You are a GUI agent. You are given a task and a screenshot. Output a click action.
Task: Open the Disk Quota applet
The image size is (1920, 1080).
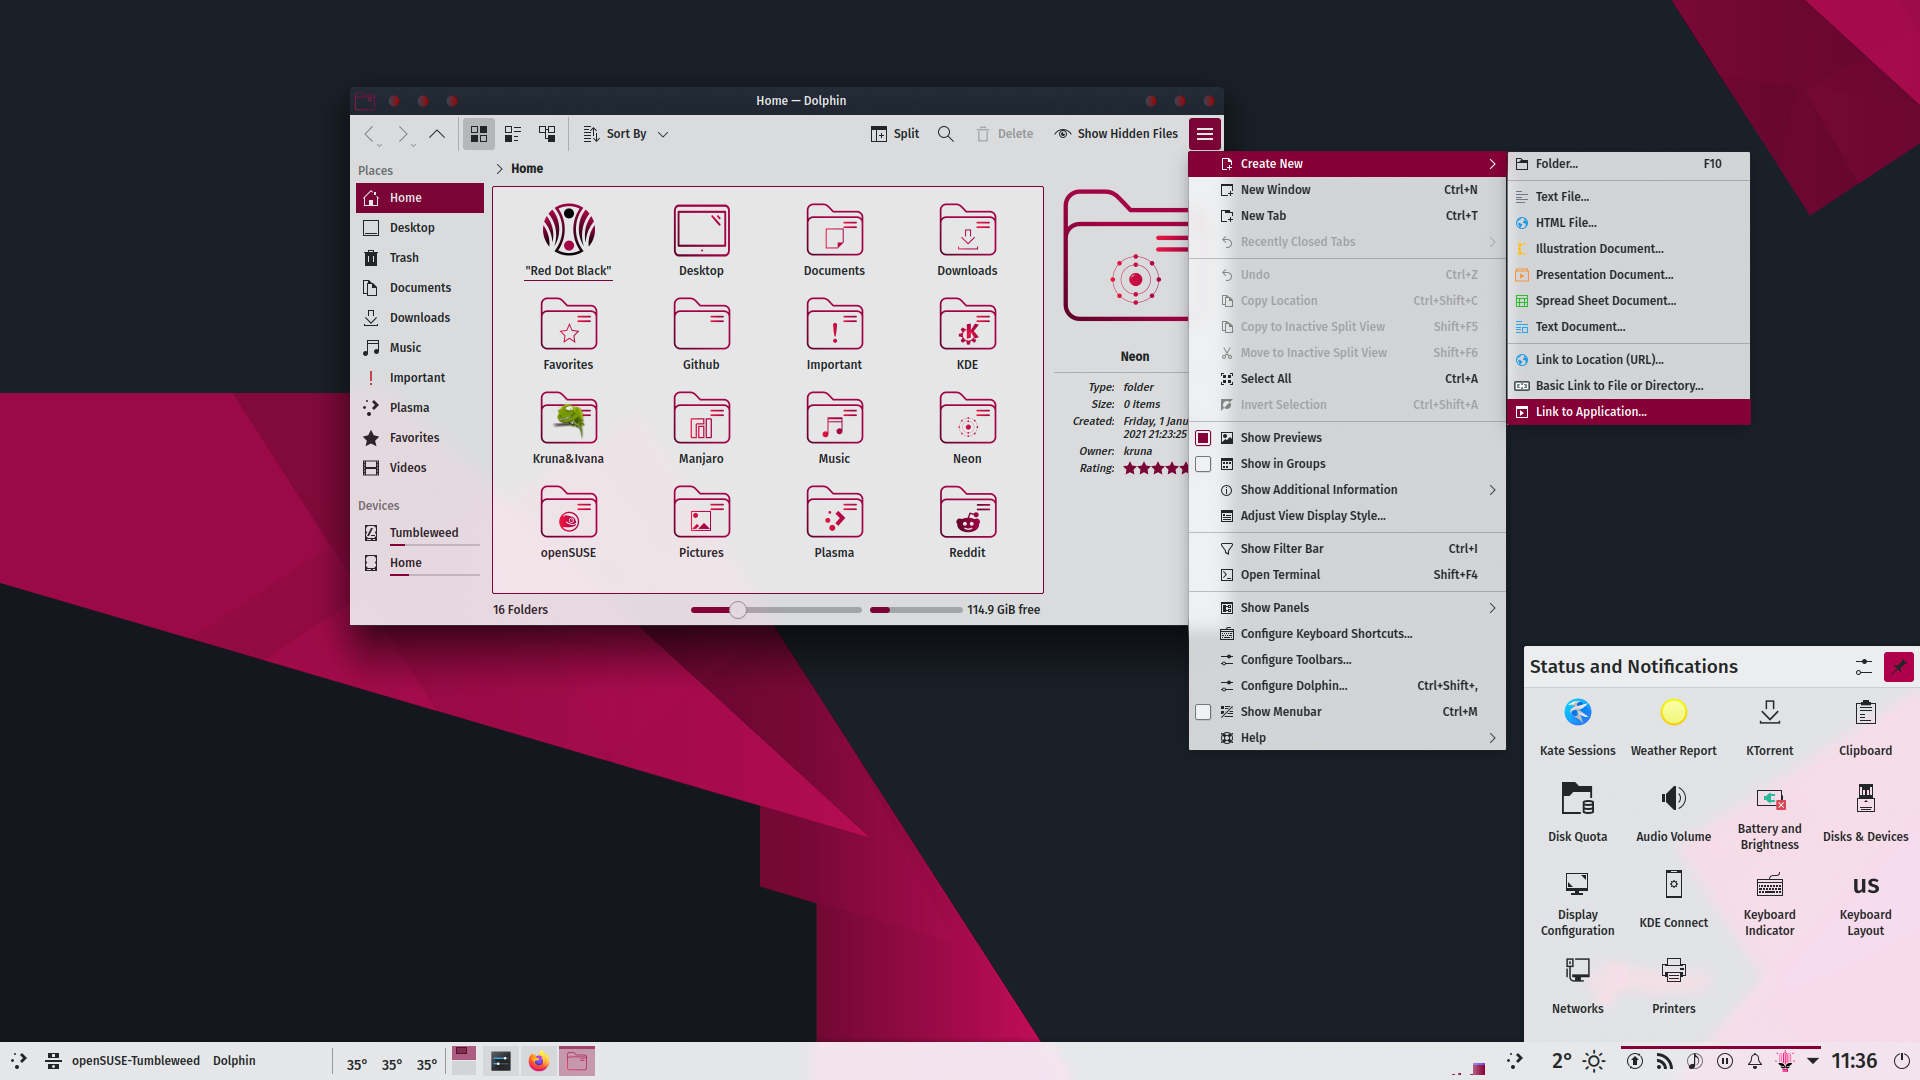click(x=1578, y=813)
